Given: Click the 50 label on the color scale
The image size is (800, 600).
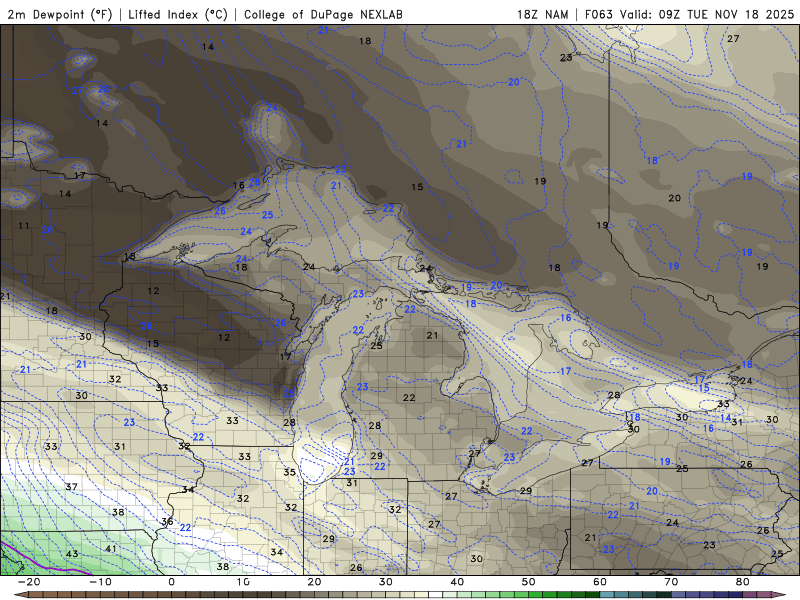Looking at the screenshot, I should (529, 582).
